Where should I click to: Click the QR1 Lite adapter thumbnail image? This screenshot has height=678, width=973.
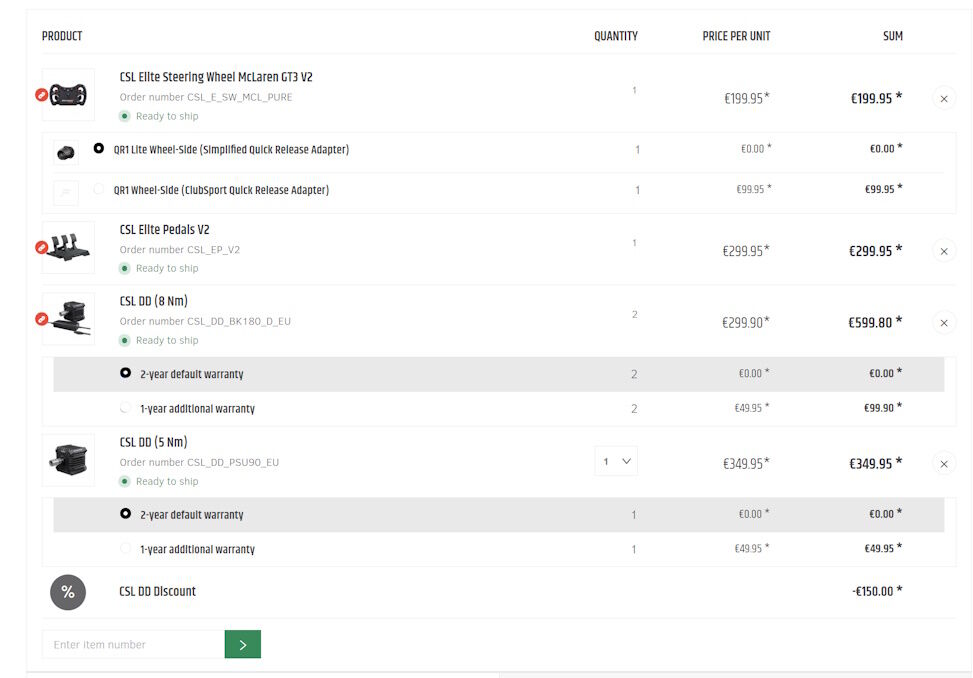click(66, 152)
